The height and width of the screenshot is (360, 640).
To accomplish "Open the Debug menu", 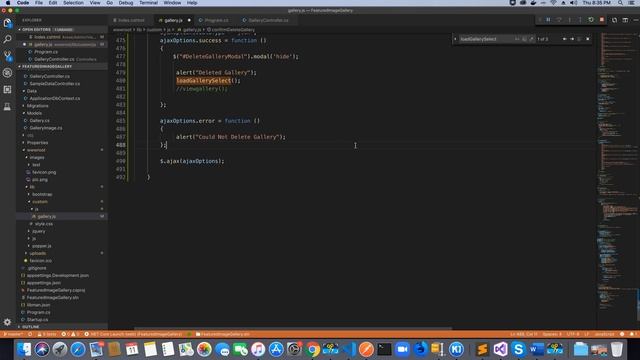I will pos(126,3).
